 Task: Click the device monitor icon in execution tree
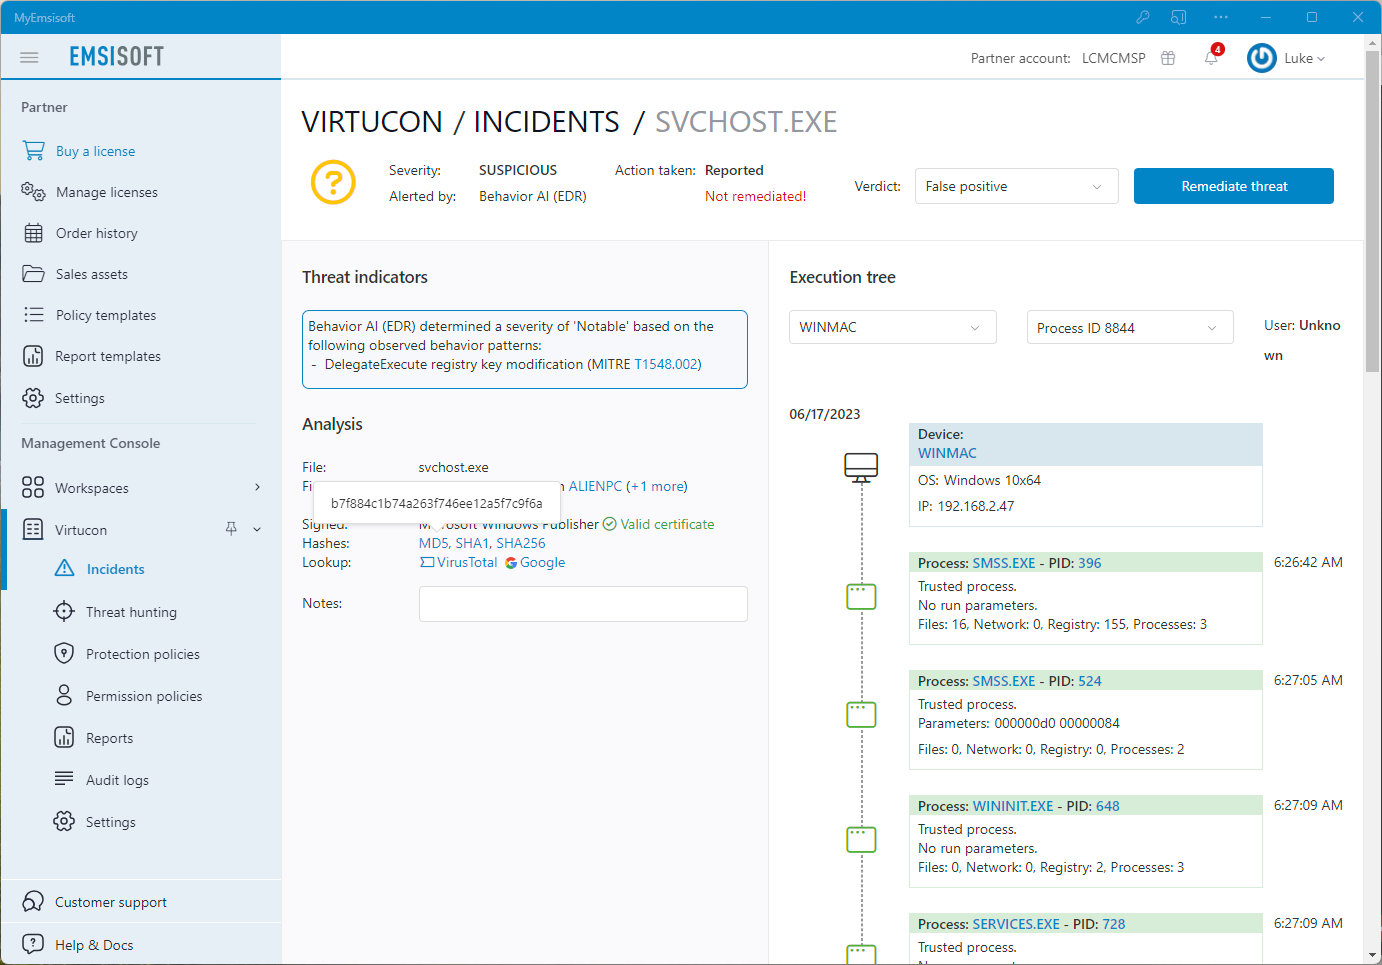click(861, 467)
